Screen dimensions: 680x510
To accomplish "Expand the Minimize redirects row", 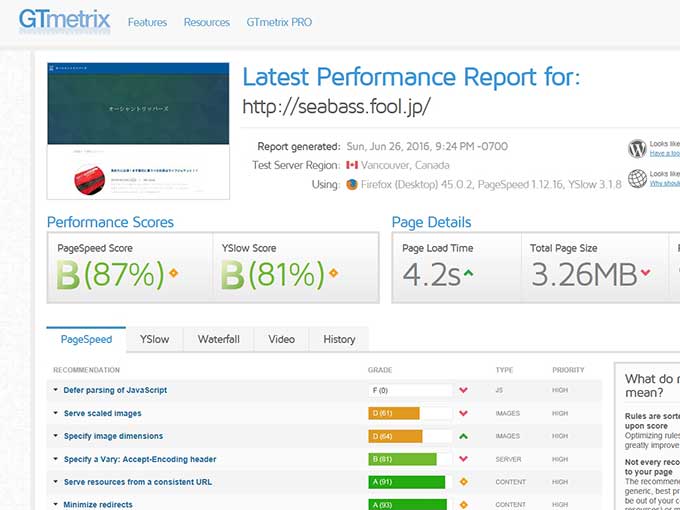I will pyautogui.click(x=98, y=505).
